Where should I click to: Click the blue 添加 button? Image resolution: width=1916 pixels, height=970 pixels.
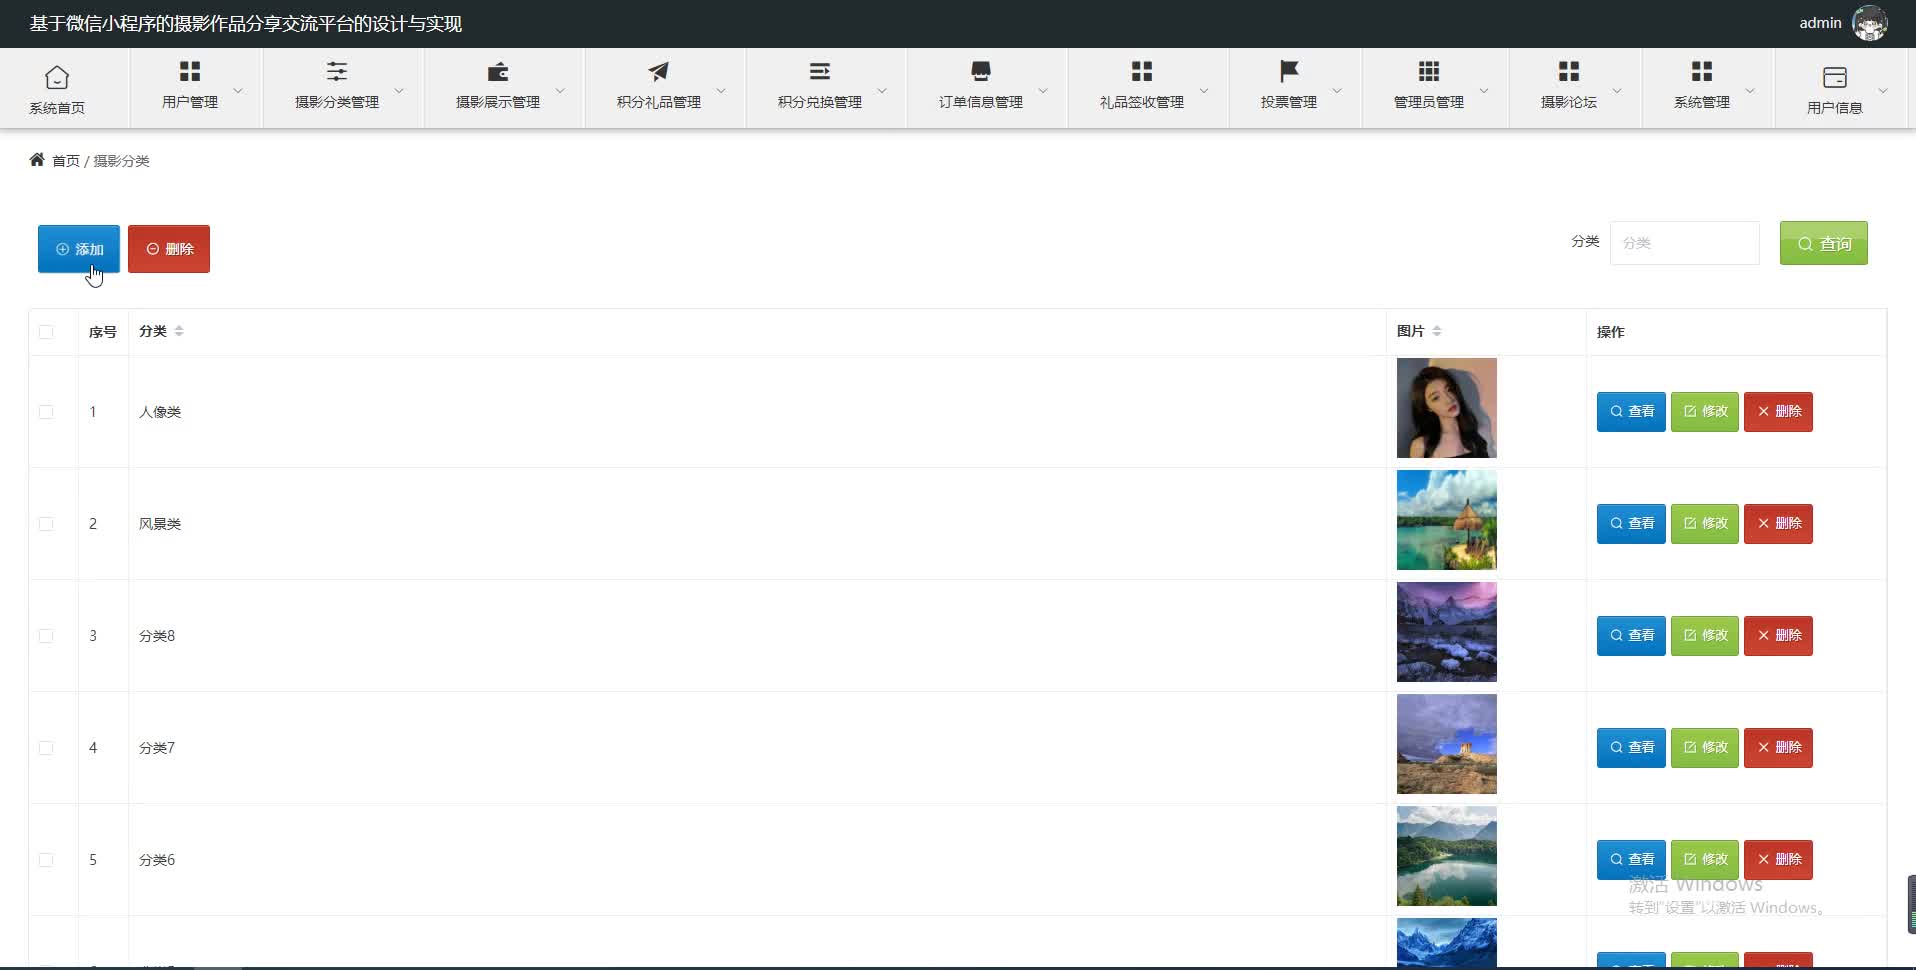click(79, 249)
